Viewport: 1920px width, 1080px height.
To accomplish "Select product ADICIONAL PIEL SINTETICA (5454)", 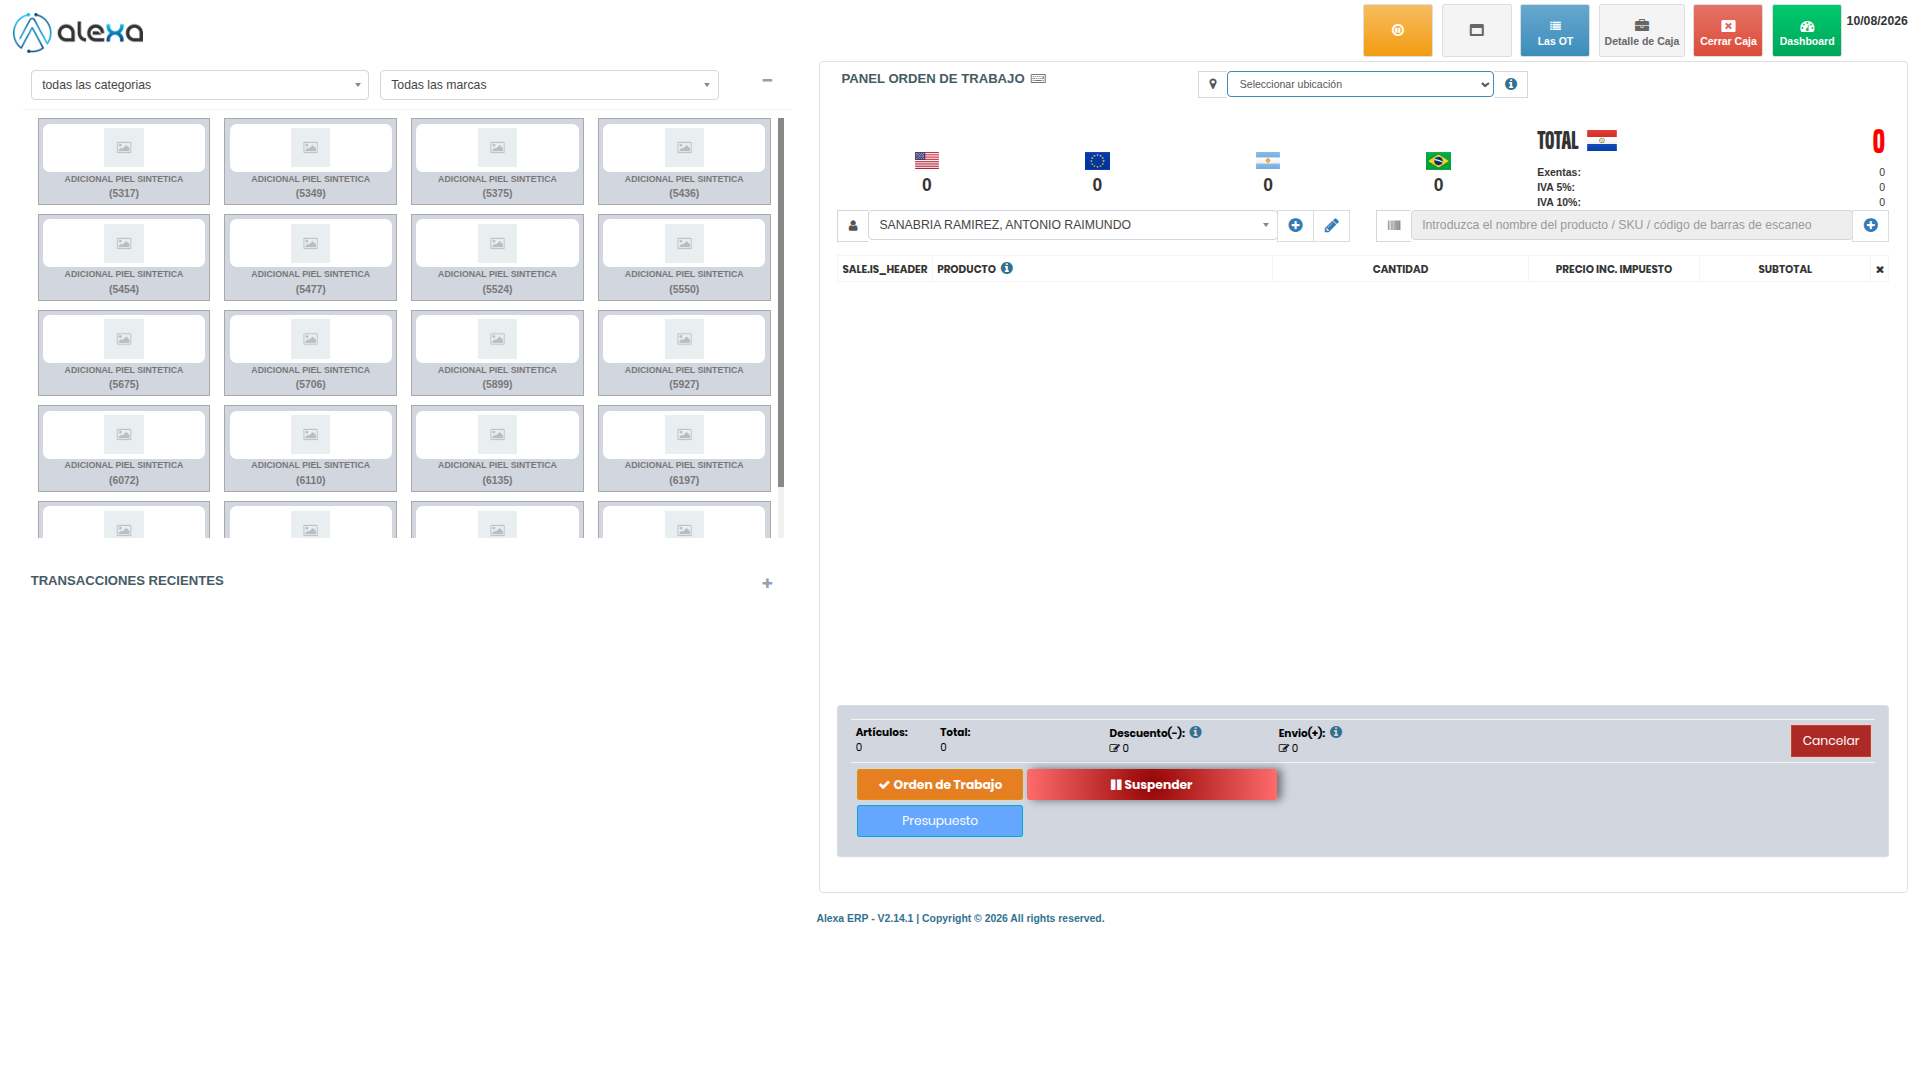I will click(124, 257).
